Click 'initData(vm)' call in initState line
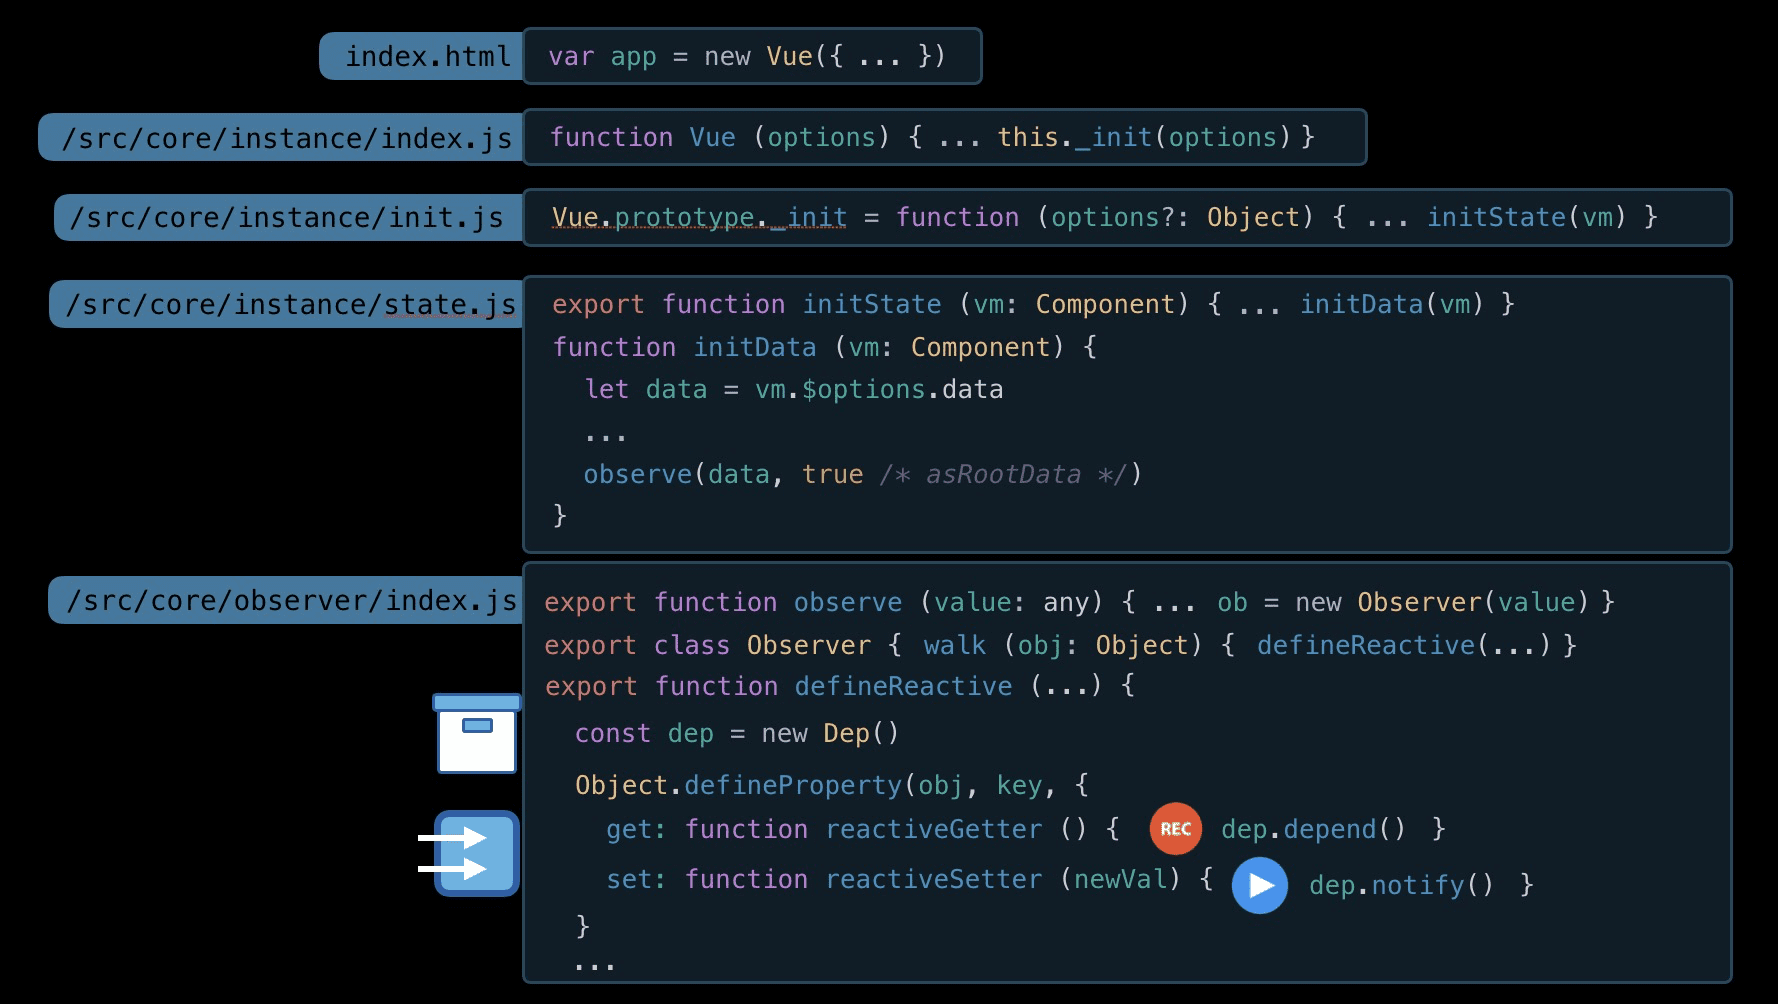 1392,304
